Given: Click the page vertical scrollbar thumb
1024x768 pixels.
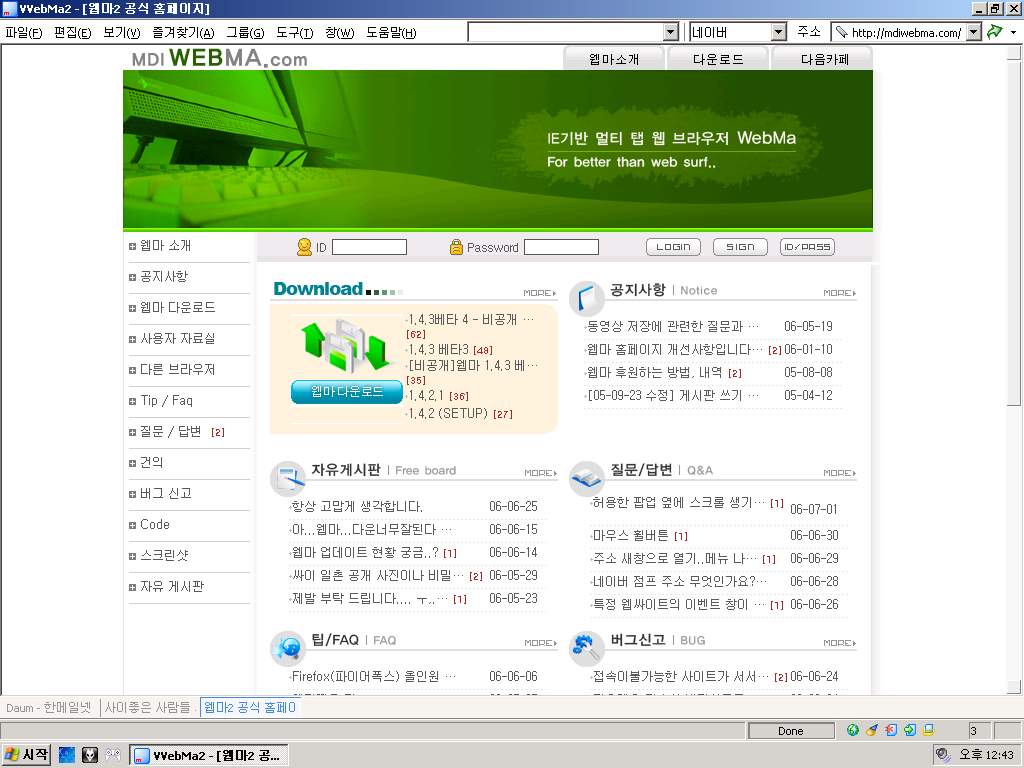Looking at the screenshot, I should (1014, 232).
